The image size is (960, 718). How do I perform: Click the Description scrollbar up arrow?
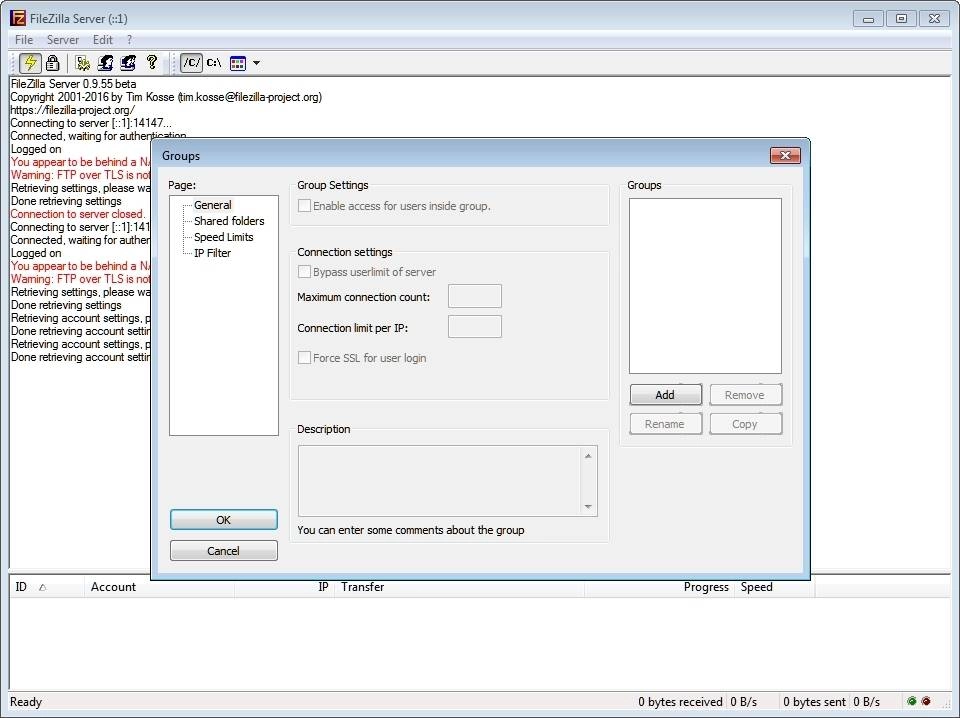point(588,455)
